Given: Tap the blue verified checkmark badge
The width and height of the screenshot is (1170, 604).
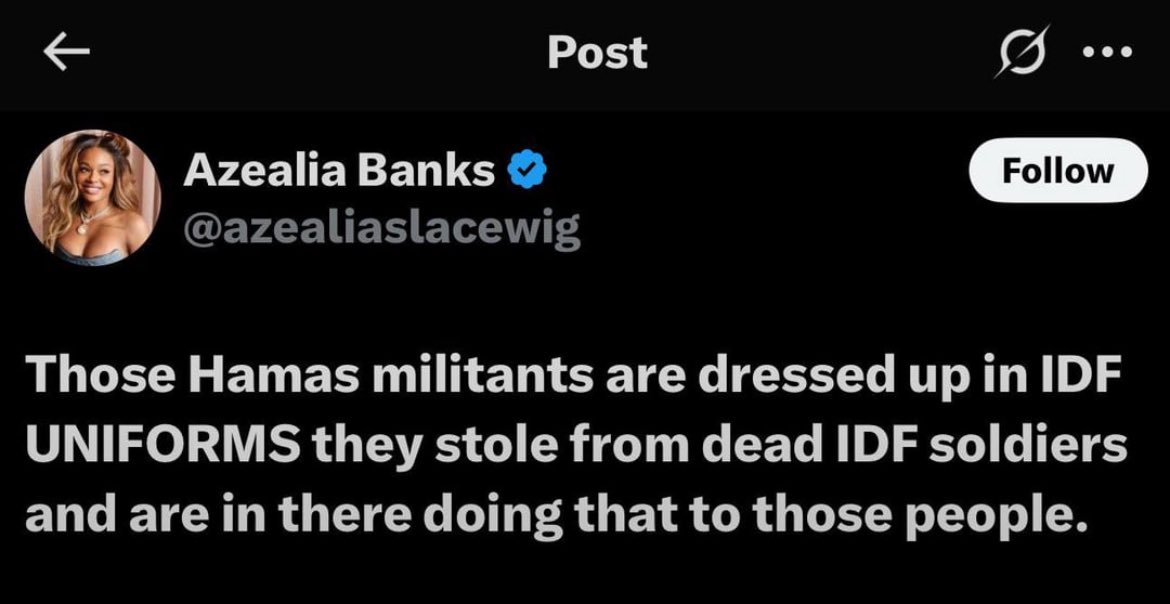Looking at the screenshot, I should coord(528,172).
